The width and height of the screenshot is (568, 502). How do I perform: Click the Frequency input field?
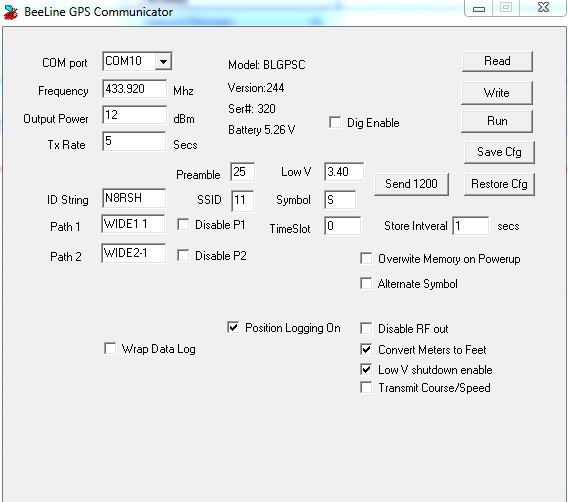(x=134, y=89)
